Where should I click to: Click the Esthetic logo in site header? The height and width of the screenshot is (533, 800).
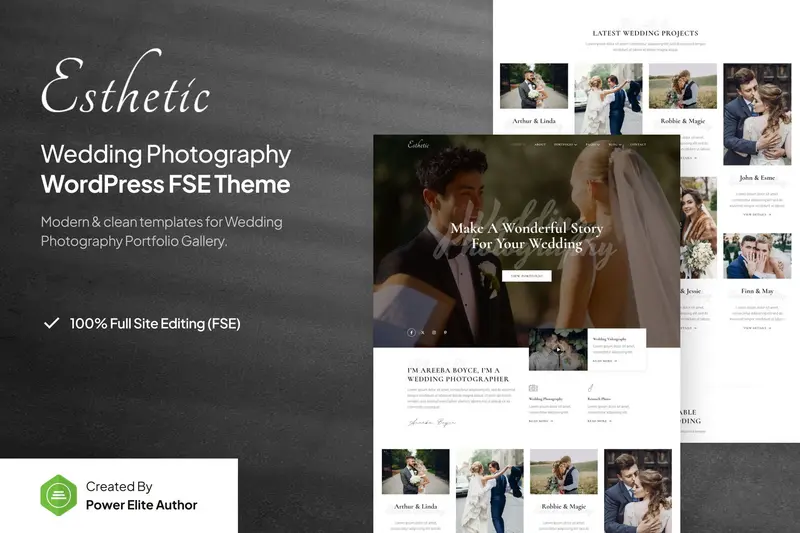pyautogui.click(x=418, y=144)
